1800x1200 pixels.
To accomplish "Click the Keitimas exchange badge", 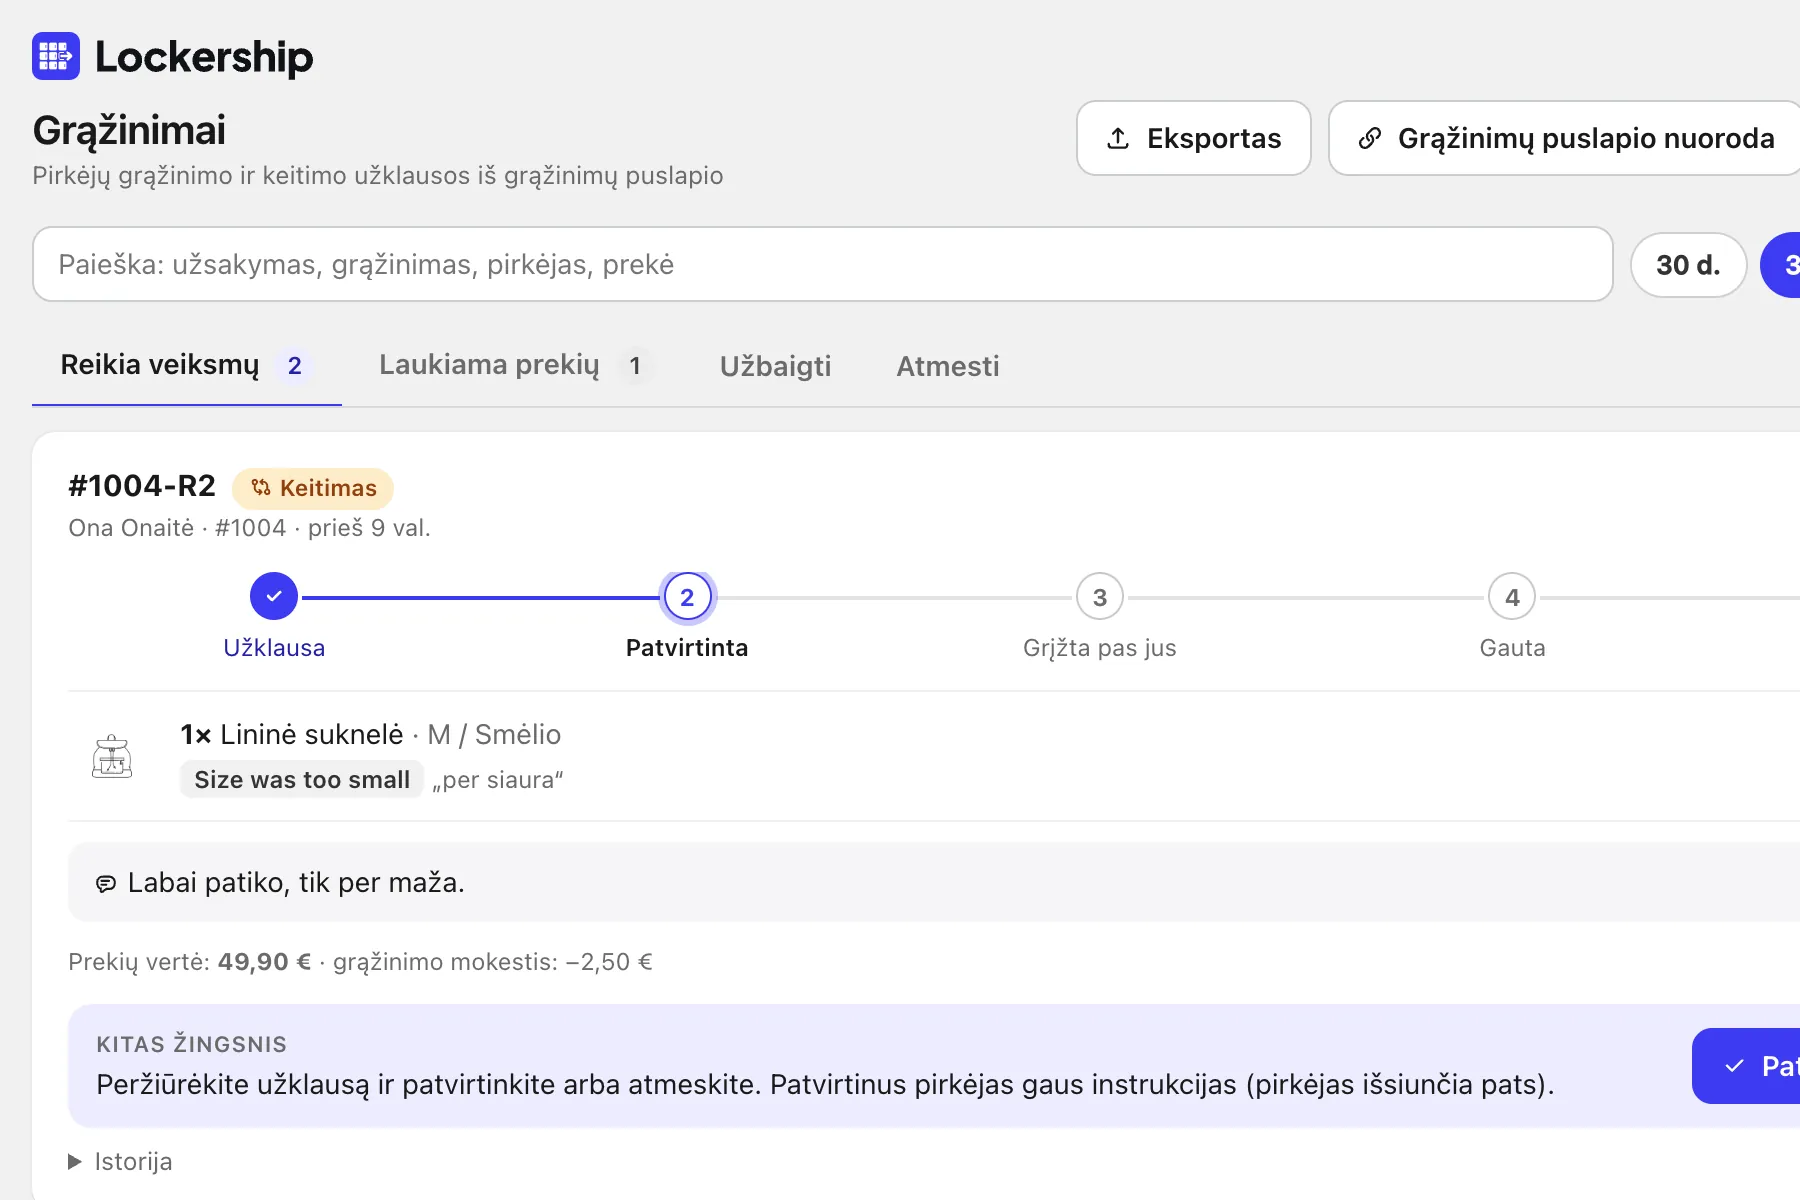I will click(x=313, y=488).
